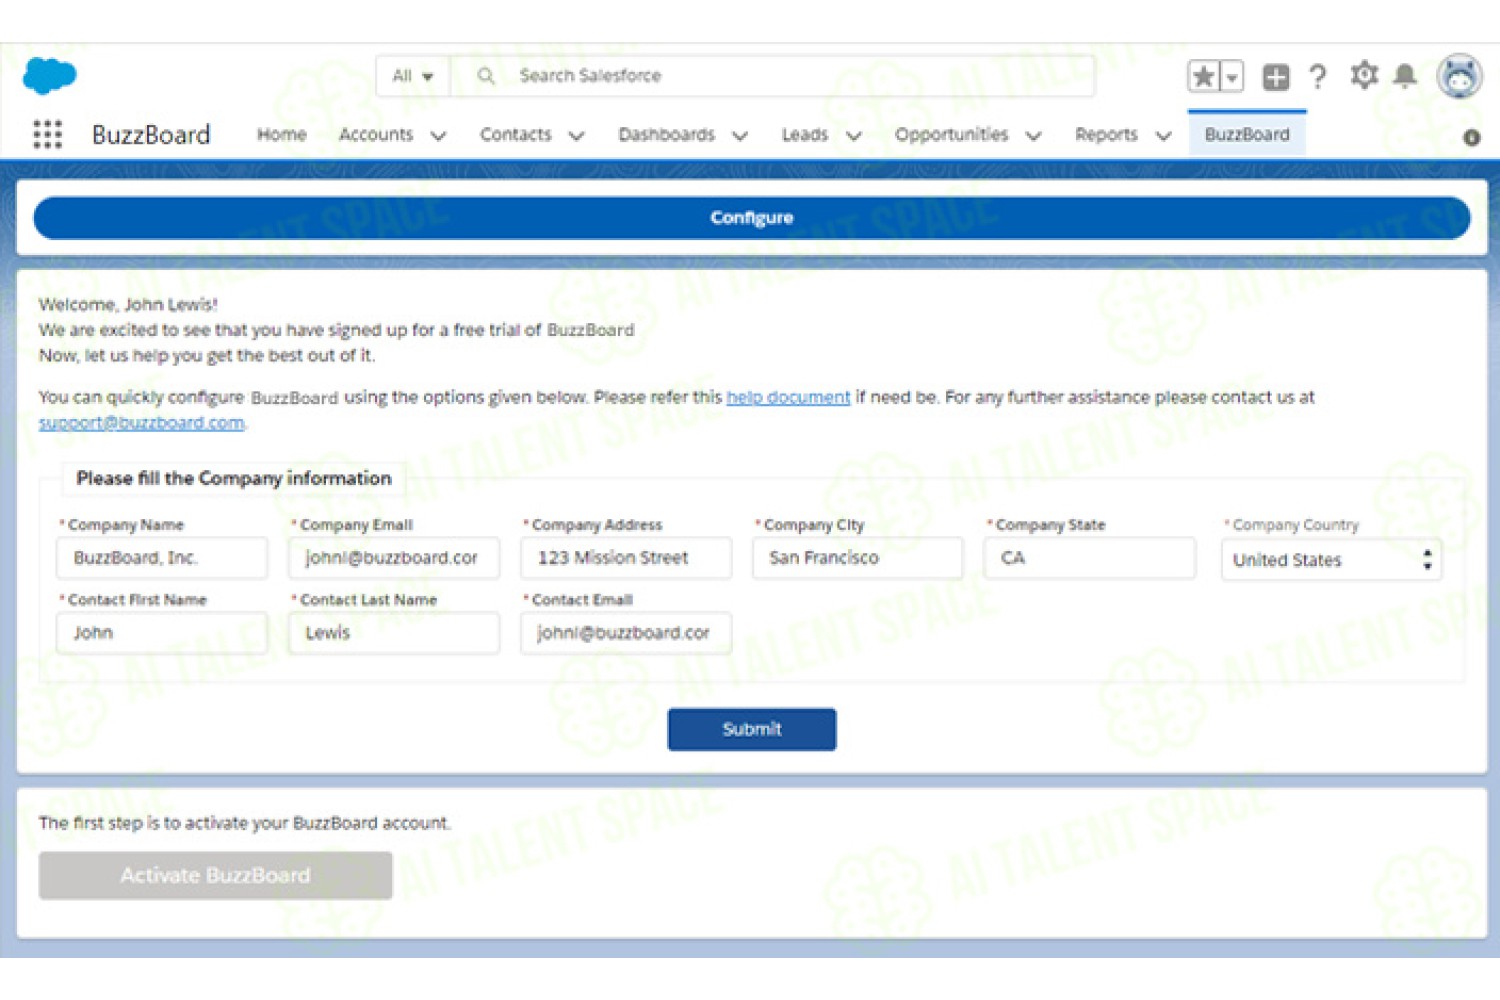Open the Favorites star icon

[x=1204, y=76]
